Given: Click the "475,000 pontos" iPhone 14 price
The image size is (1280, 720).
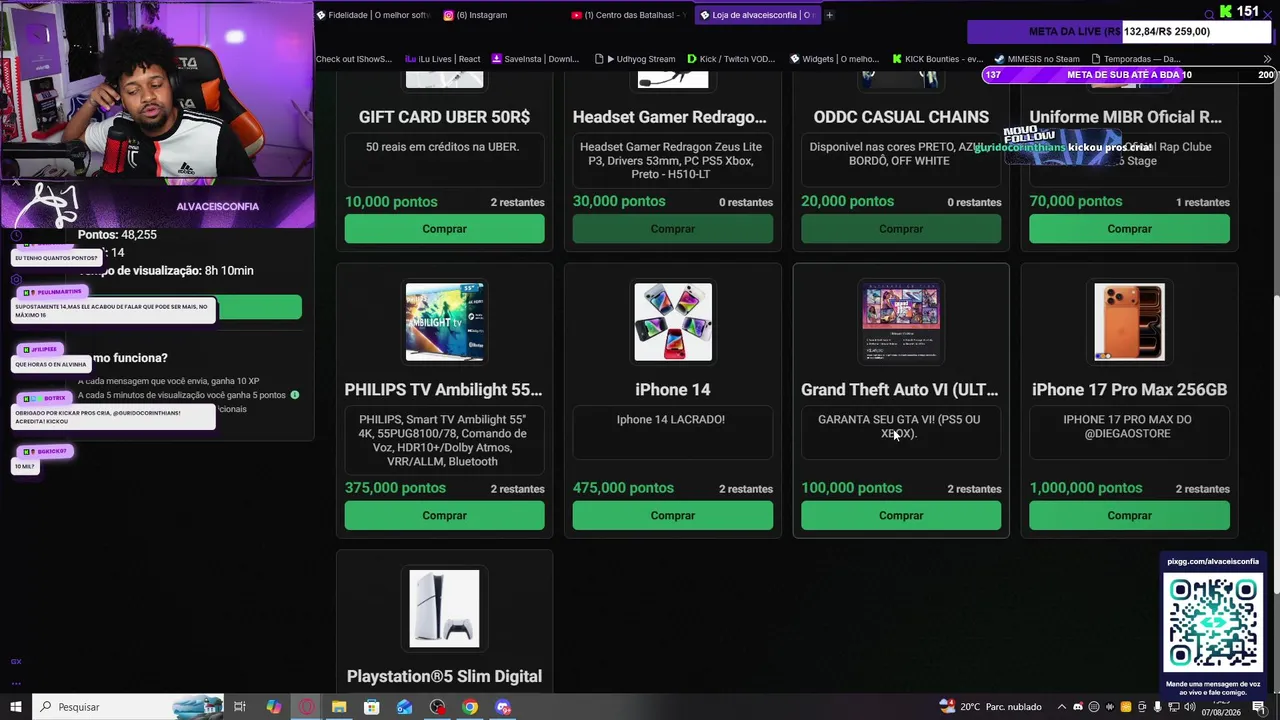Looking at the screenshot, I should 623,488.
